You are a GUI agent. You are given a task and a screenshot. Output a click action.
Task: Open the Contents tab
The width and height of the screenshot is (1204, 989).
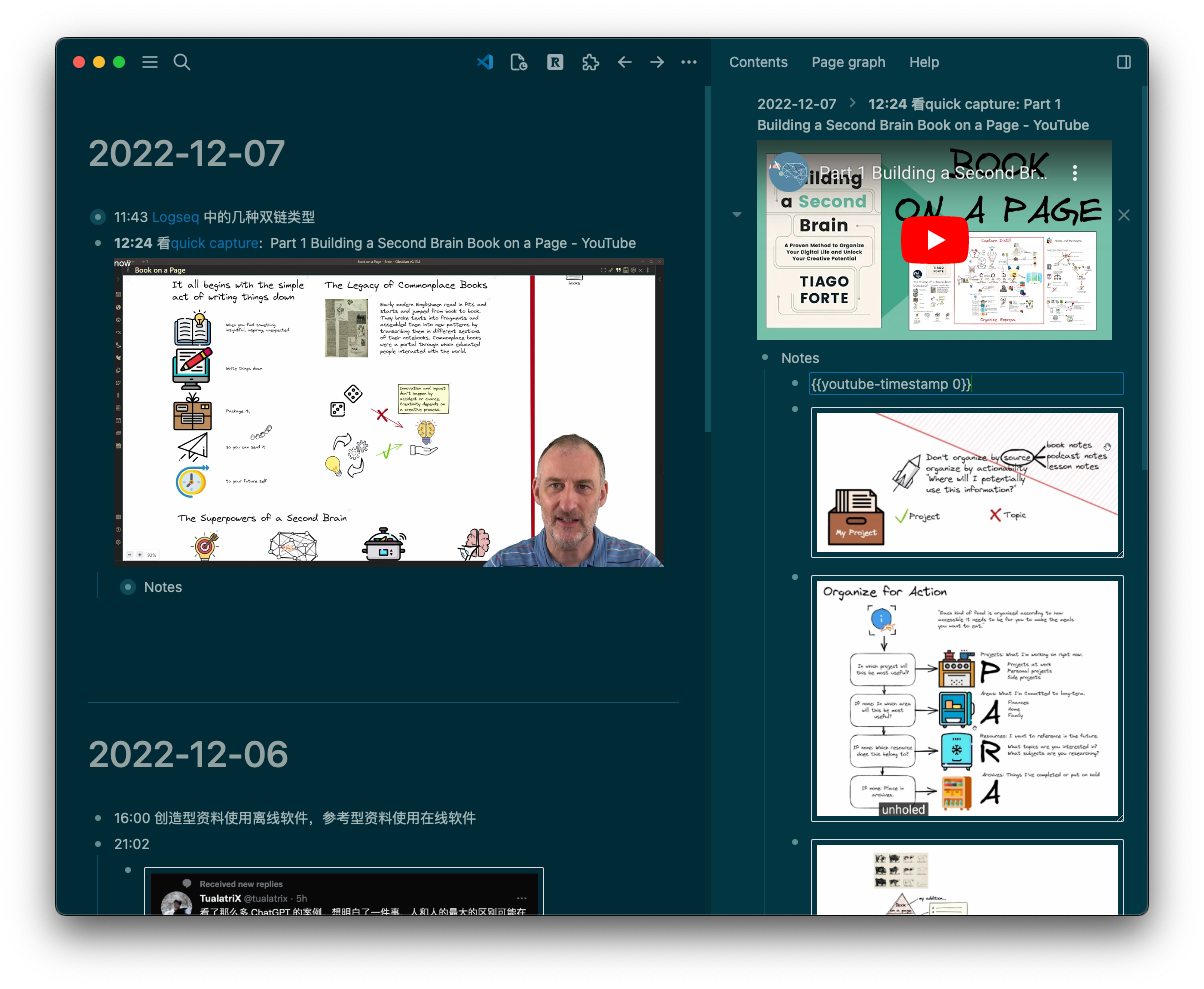[758, 62]
